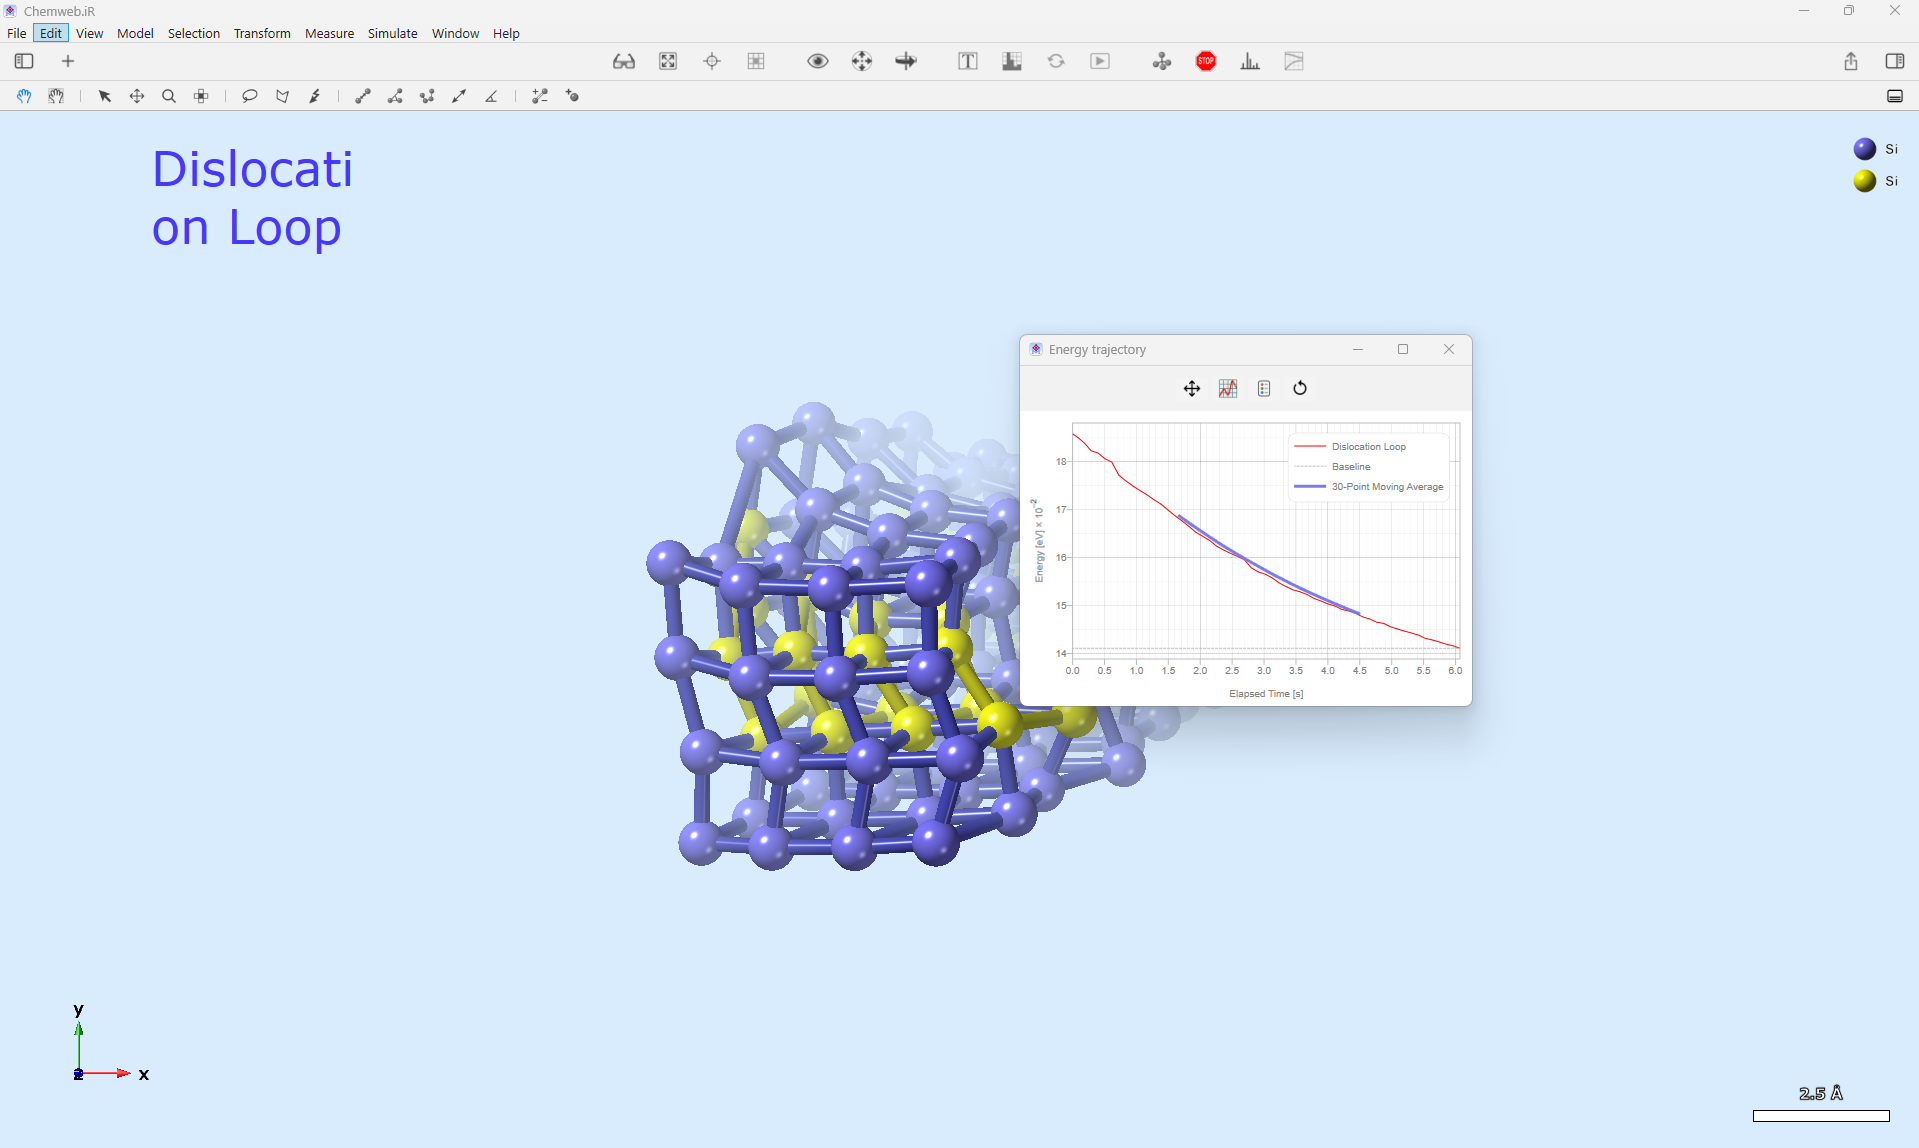
Task: Click the histogram grid icon
Action: point(1012,61)
